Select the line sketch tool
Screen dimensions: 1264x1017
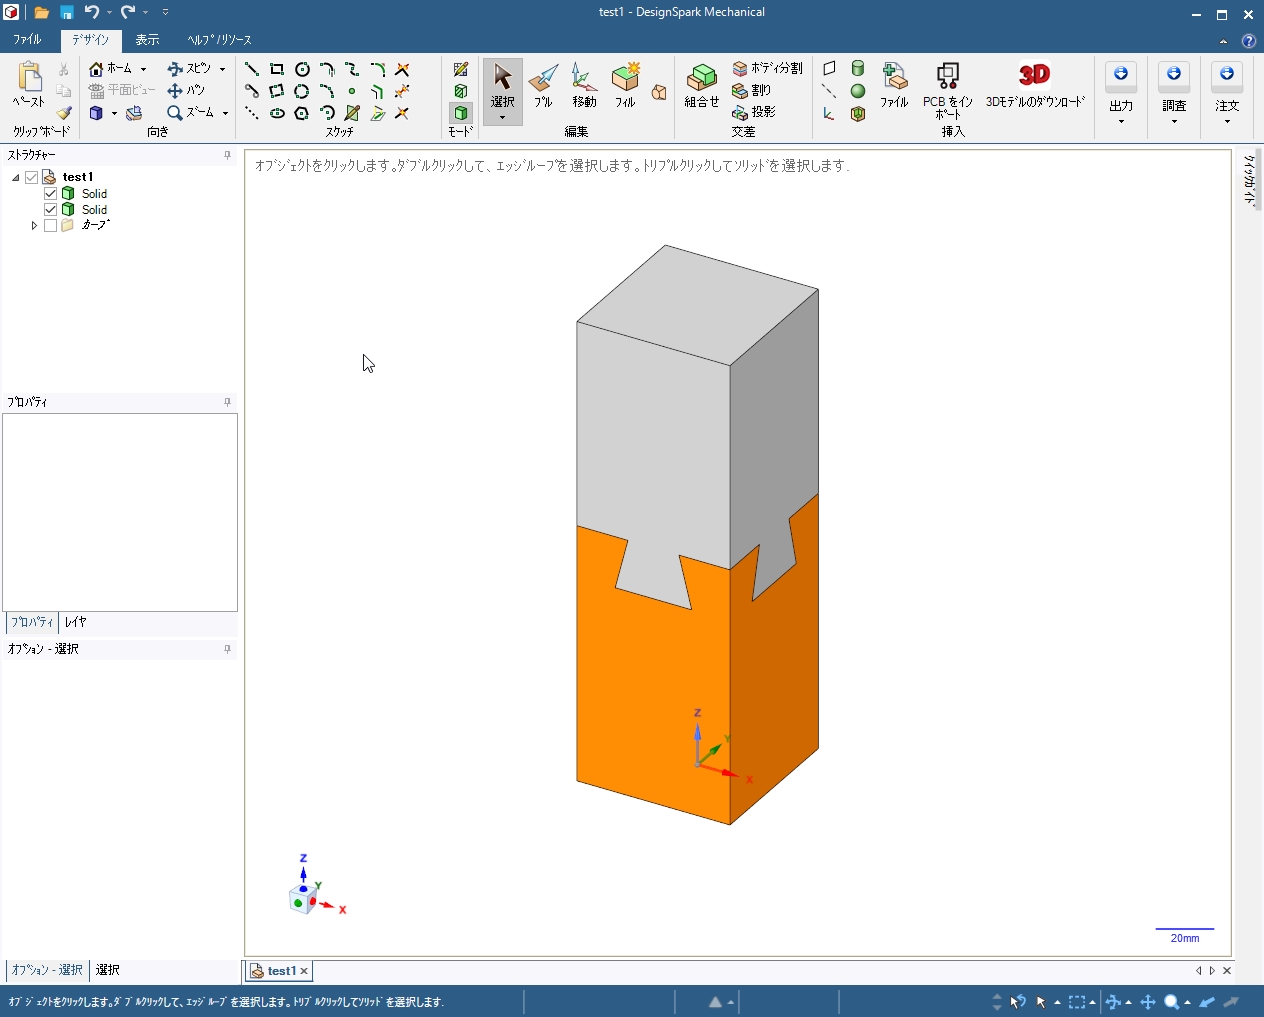coord(252,69)
